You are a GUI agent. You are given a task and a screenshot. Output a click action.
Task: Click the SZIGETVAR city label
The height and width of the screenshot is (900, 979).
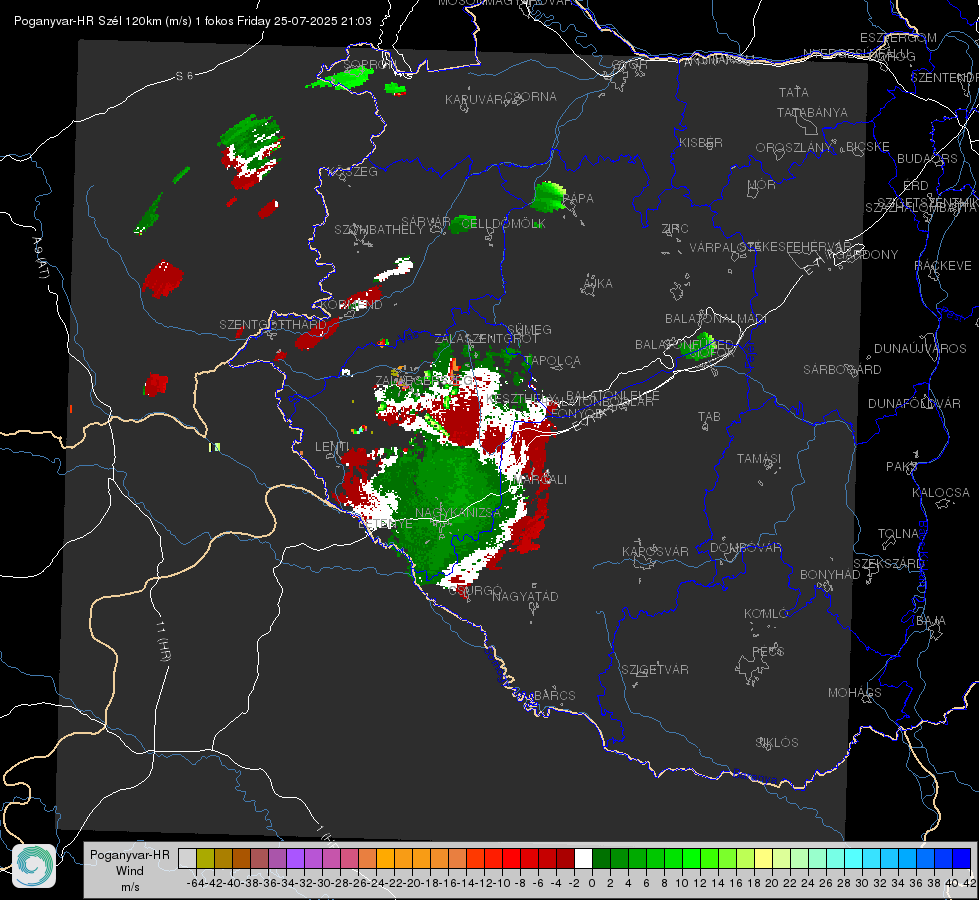tap(654, 670)
